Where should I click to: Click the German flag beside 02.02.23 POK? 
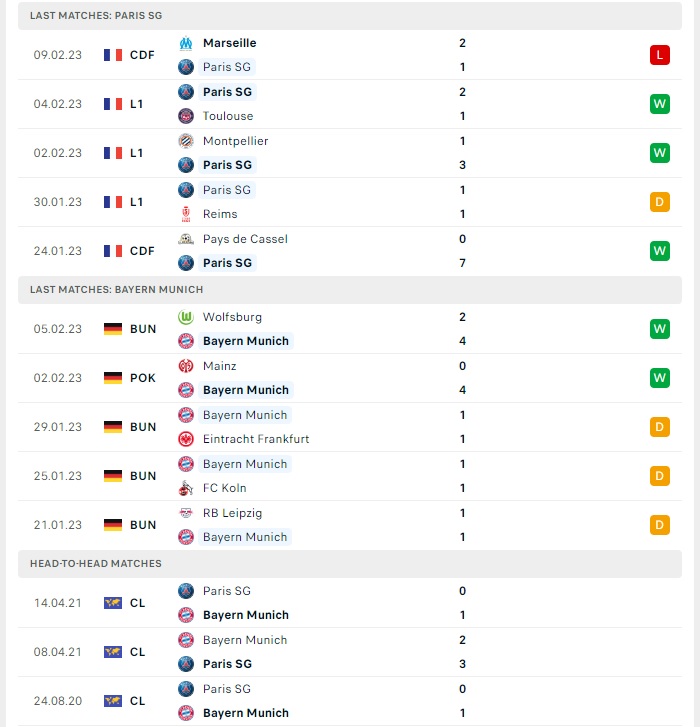click(x=113, y=378)
